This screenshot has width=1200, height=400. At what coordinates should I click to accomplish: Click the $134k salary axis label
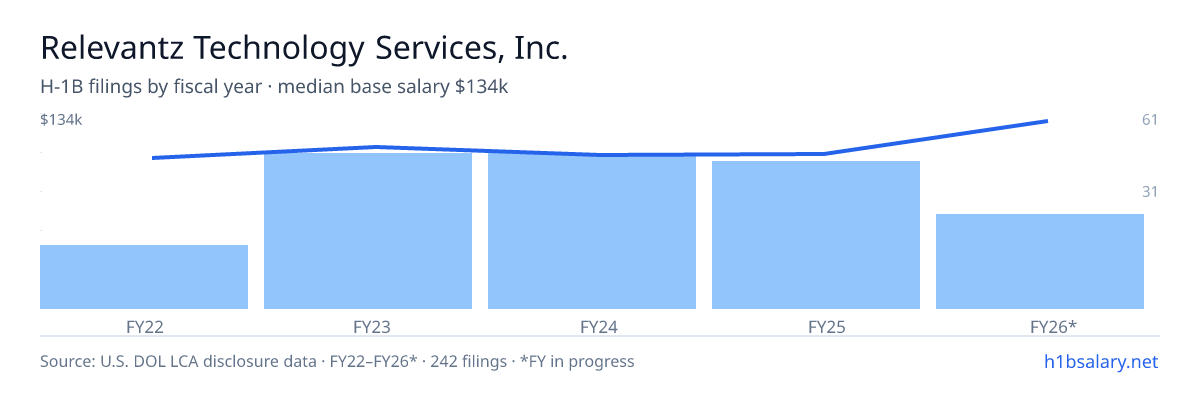tap(61, 120)
